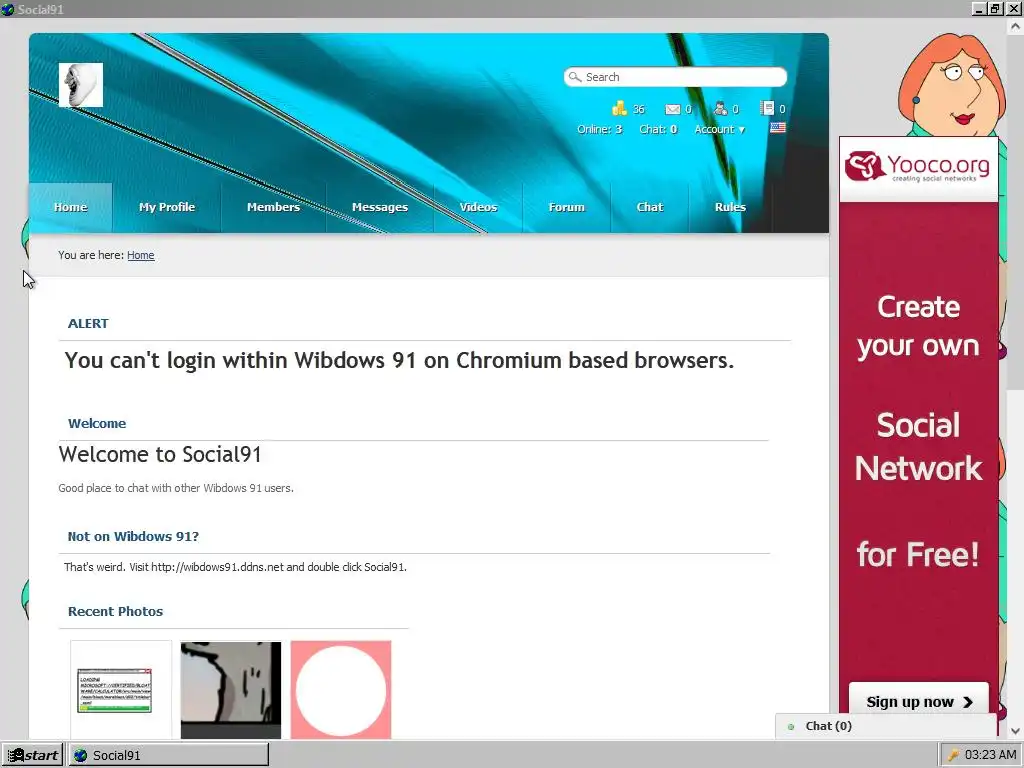Click the scrollbar down arrow
This screenshot has height=768, width=1024.
point(1016,731)
